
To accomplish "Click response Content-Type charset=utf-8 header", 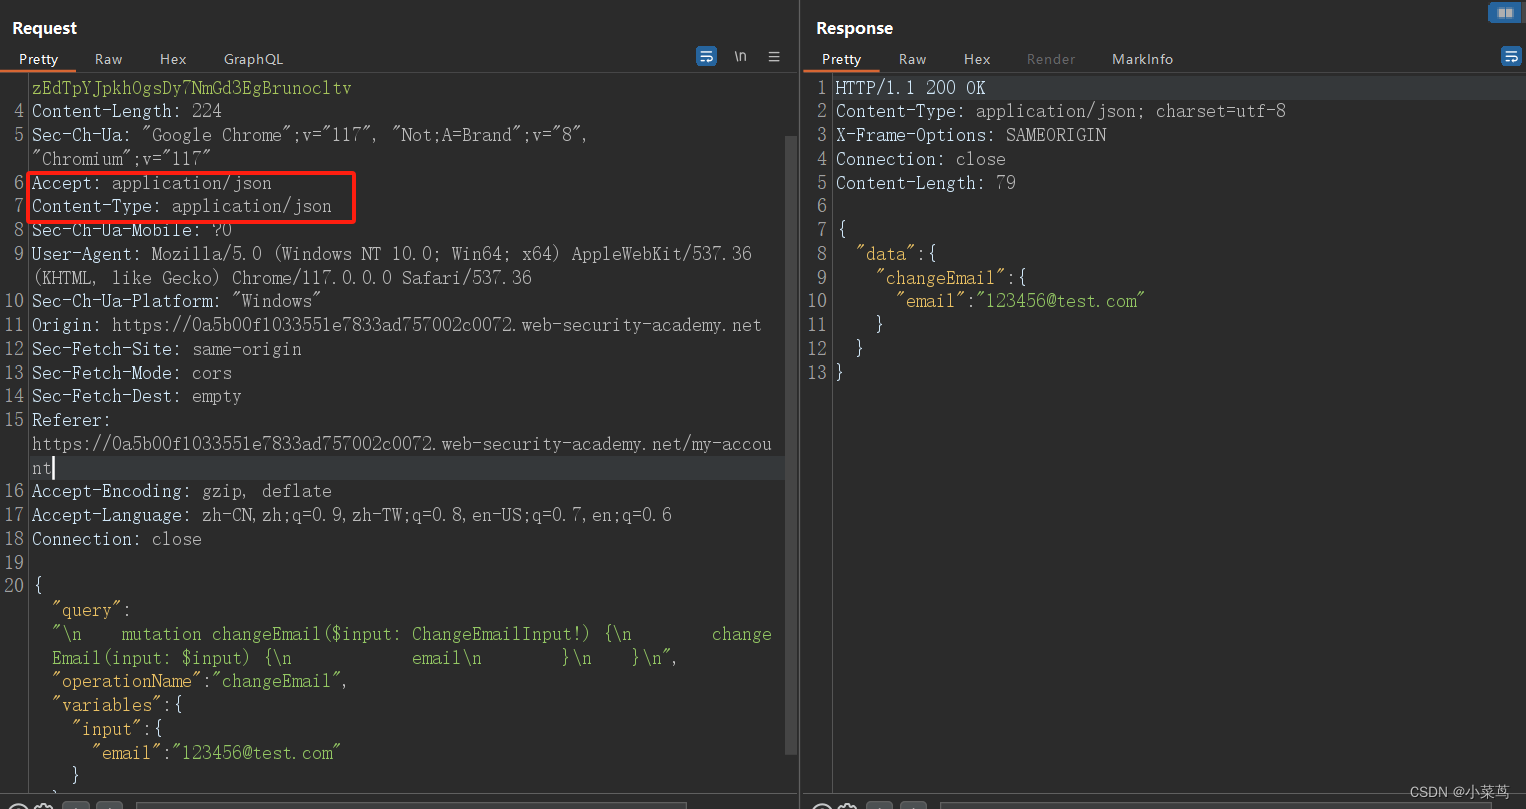I will 1061,111.
